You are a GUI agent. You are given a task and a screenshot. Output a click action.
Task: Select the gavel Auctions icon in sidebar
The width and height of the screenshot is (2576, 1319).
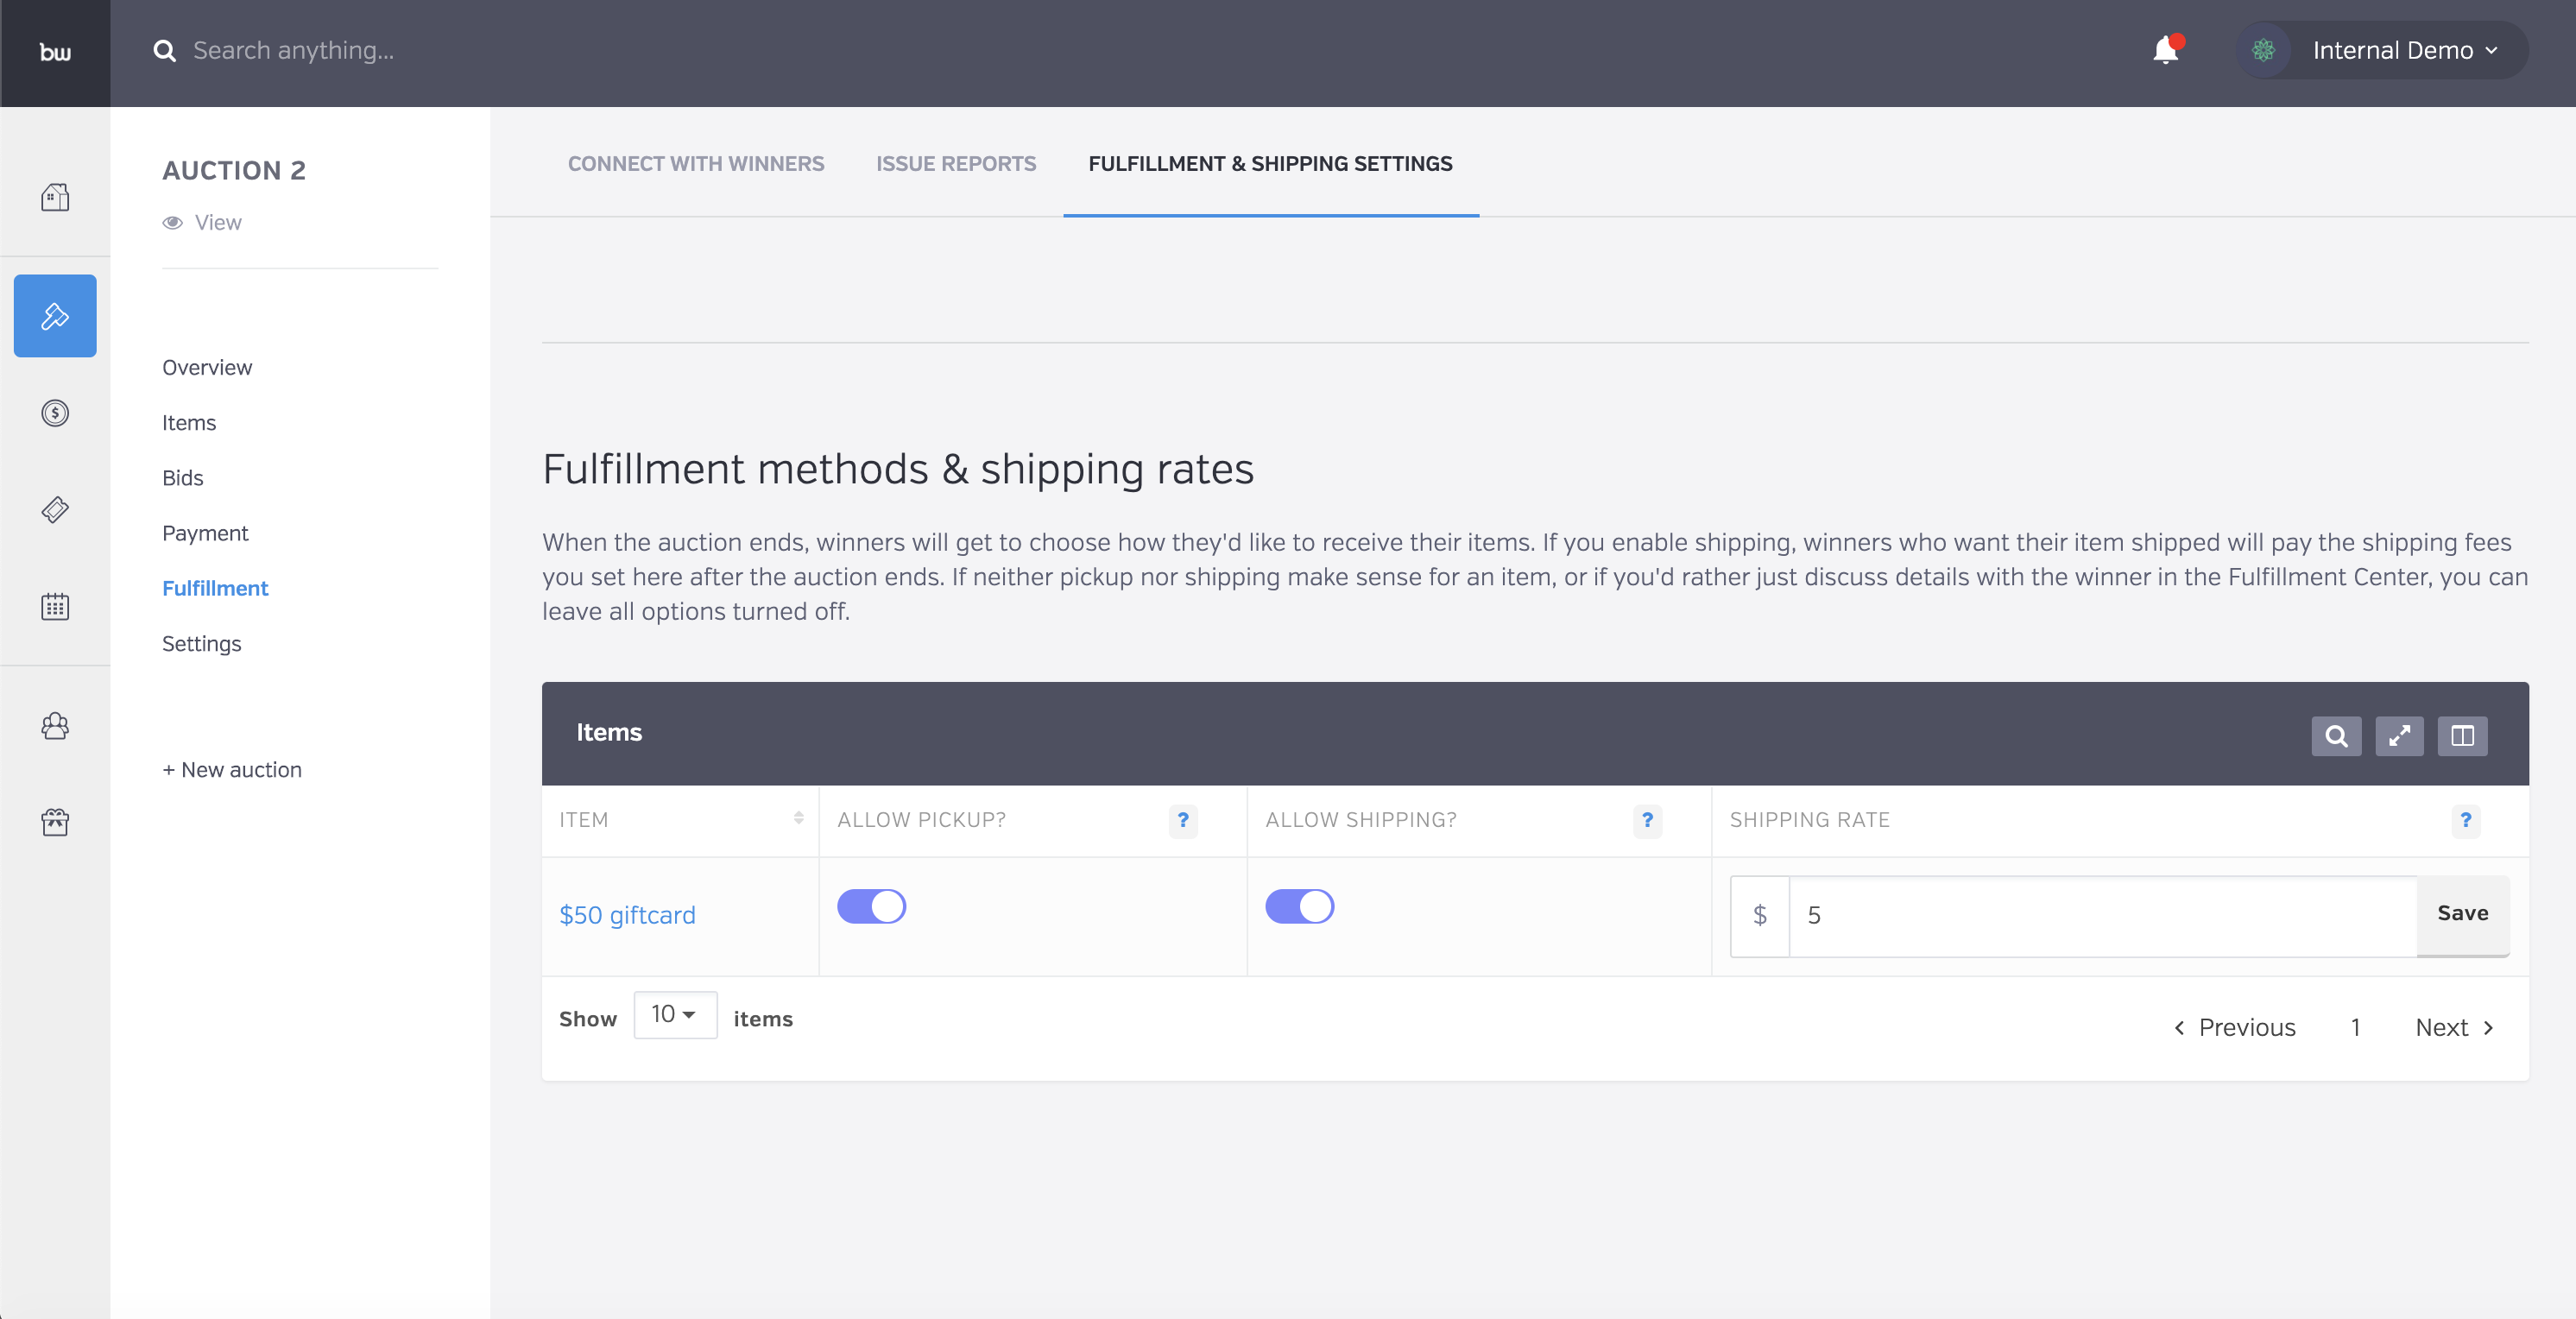click(x=55, y=315)
